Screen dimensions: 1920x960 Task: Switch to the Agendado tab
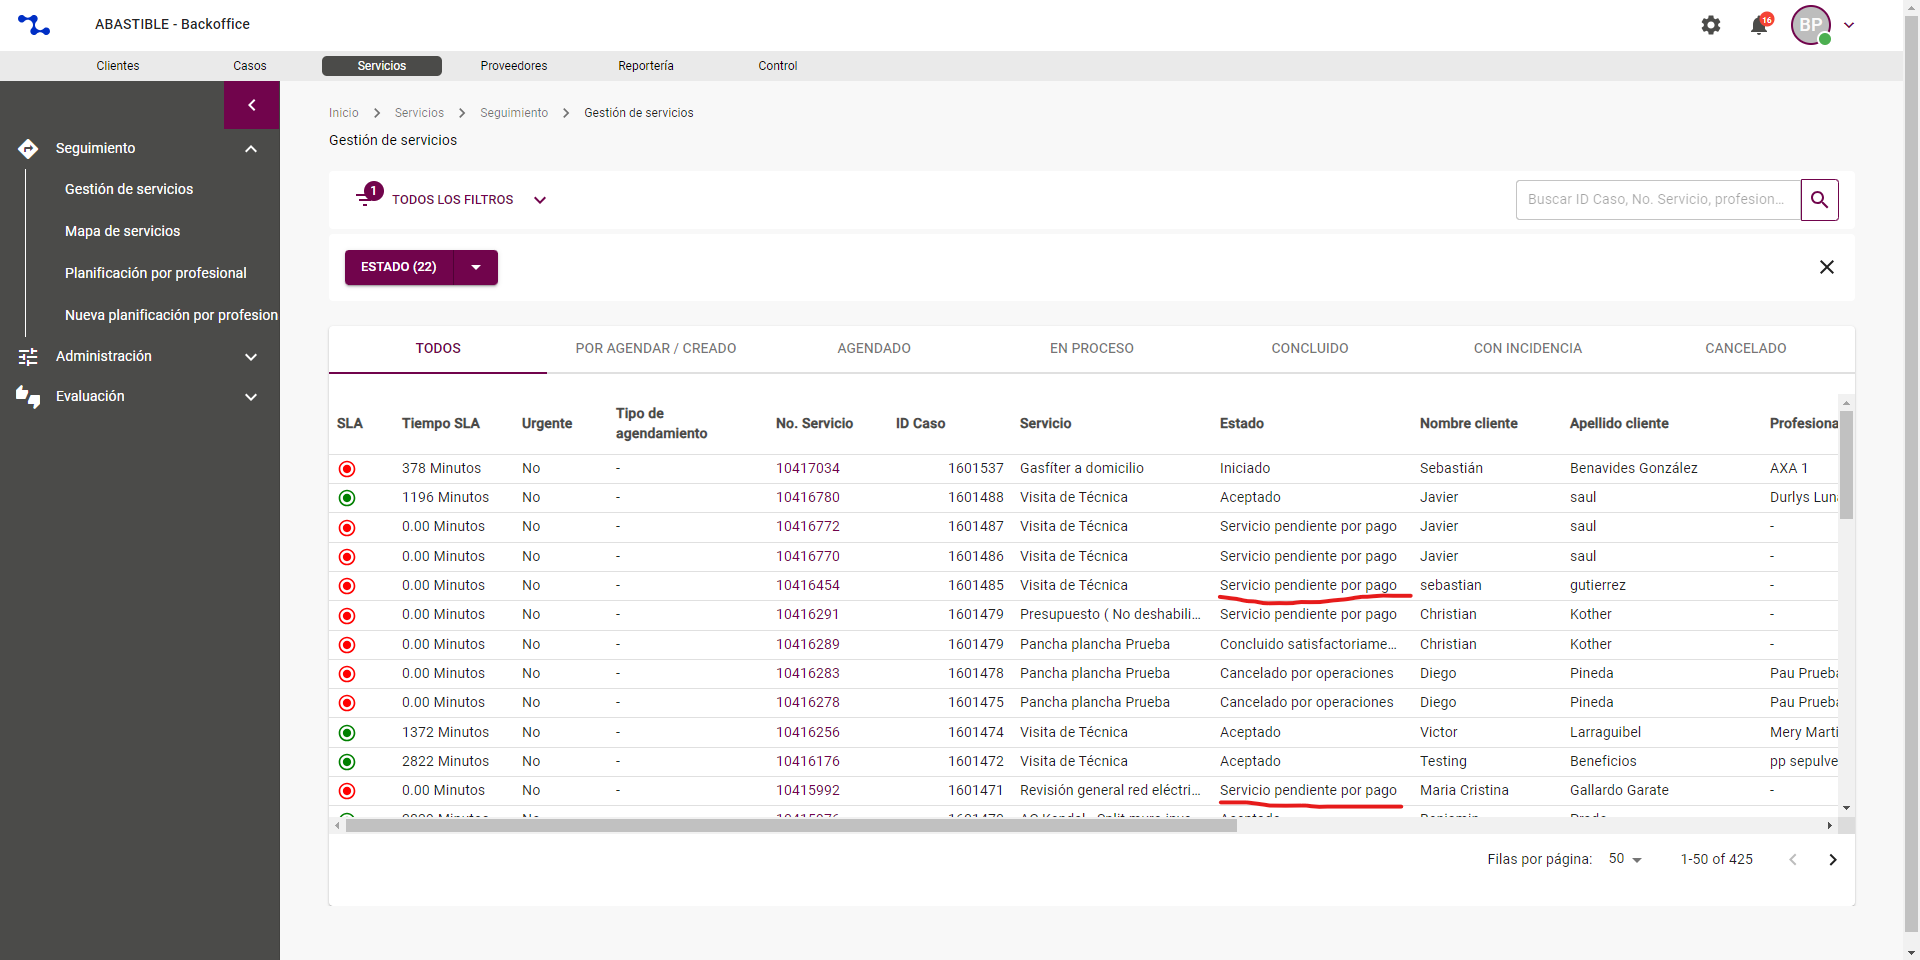[874, 349]
